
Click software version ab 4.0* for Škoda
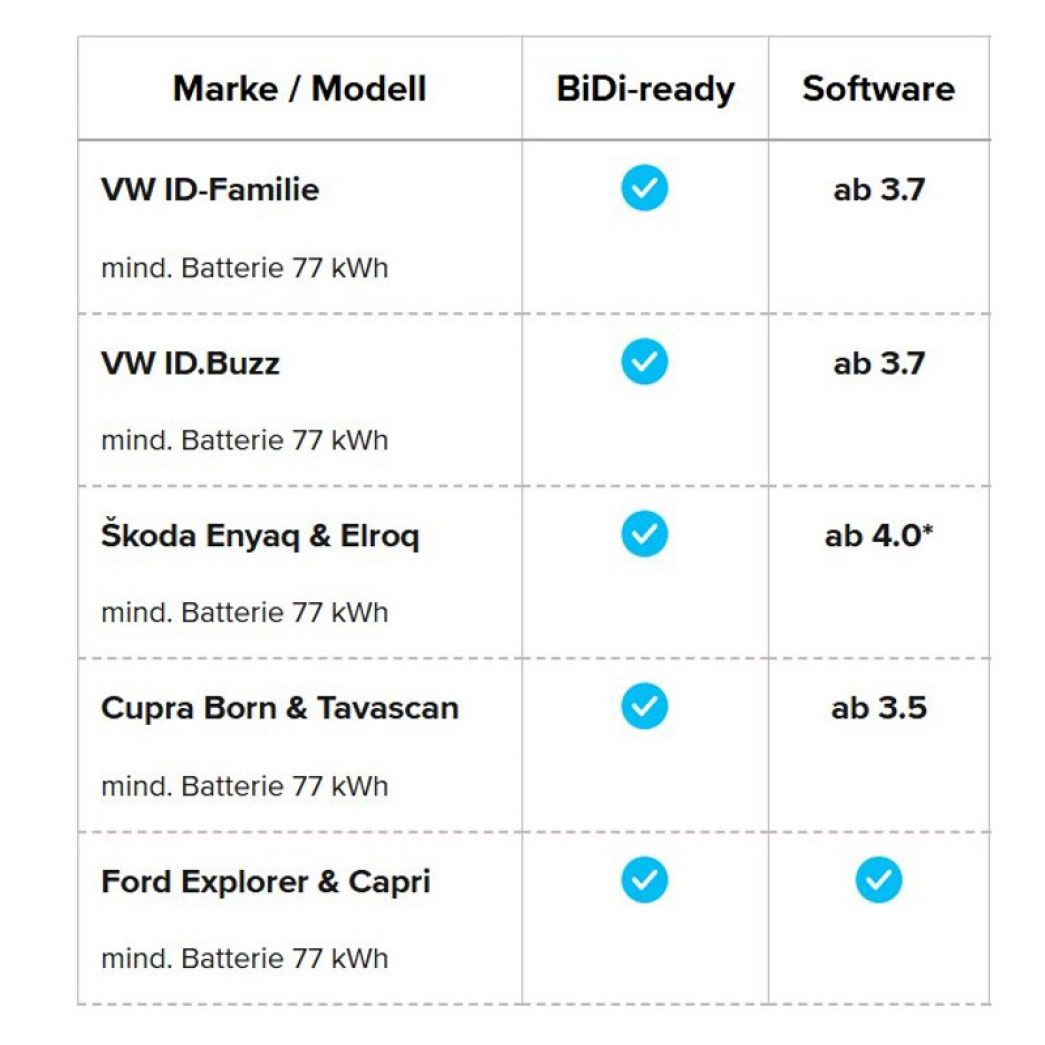coord(878,536)
